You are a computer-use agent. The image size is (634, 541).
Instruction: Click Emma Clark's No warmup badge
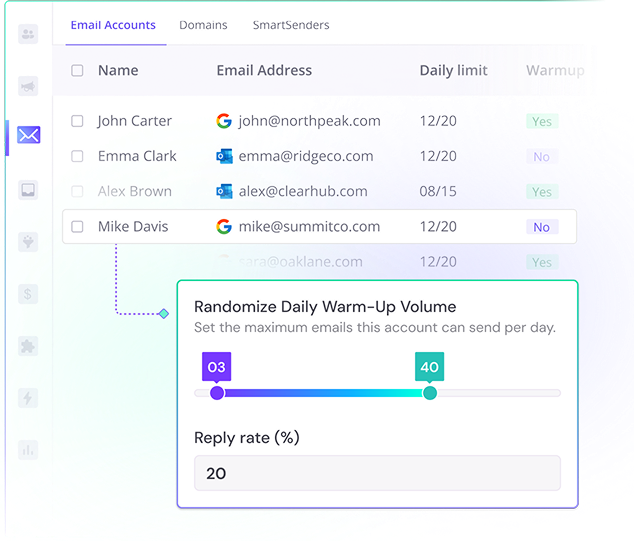[x=542, y=156]
